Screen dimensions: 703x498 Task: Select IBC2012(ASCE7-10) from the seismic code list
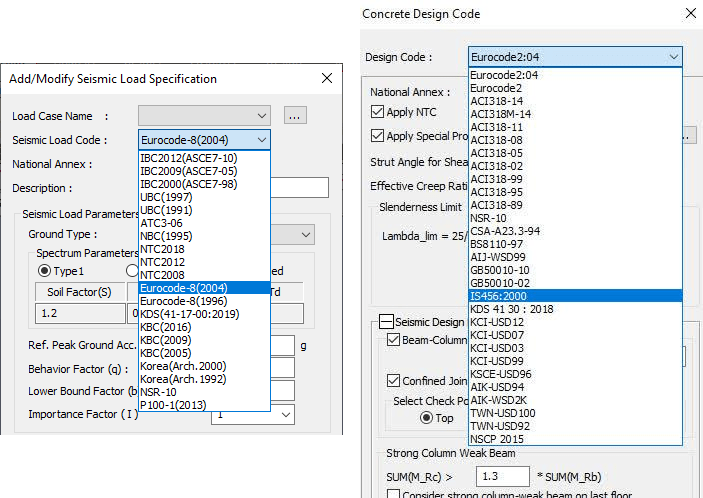pos(189,158)
